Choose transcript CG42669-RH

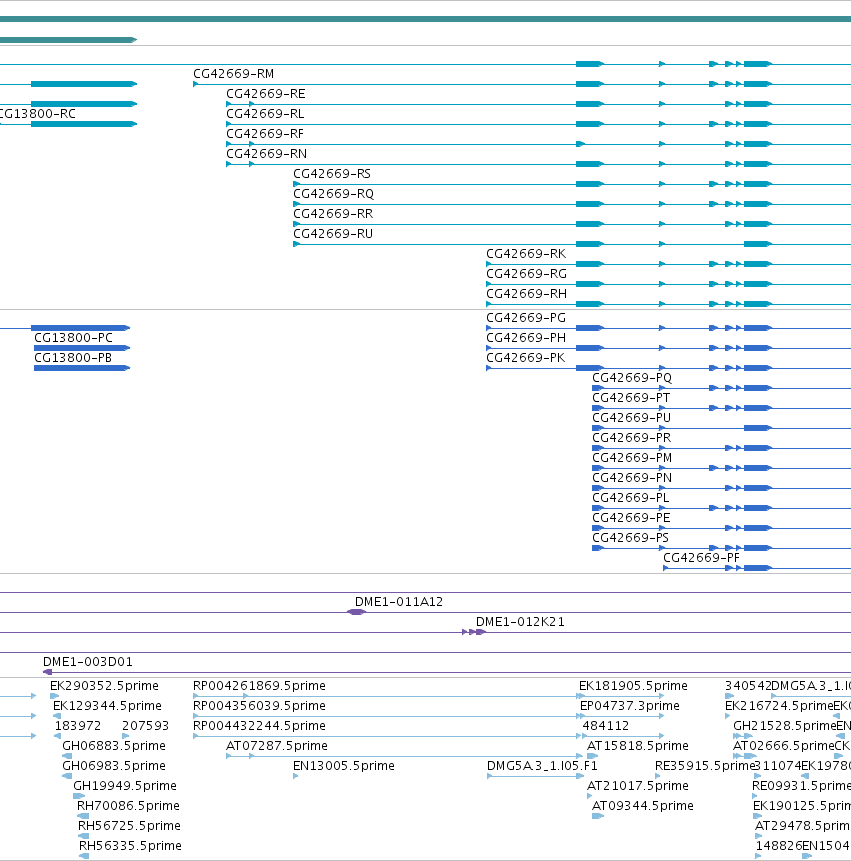[x=527, y=294]
